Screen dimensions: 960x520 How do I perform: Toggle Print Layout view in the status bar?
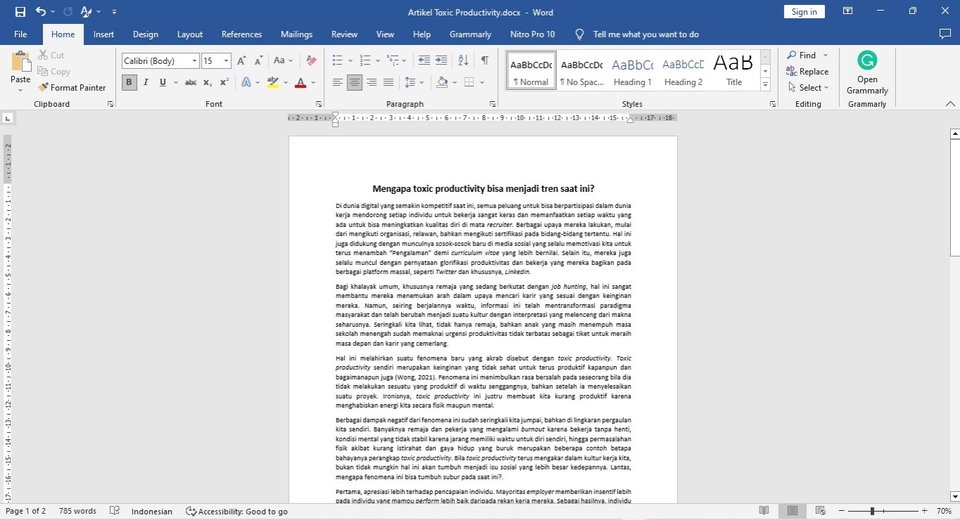(x=792, y=511)
